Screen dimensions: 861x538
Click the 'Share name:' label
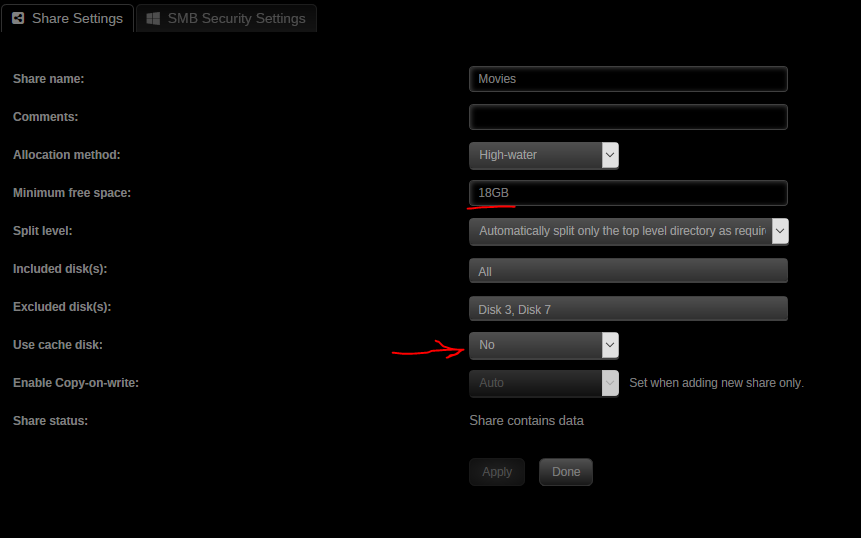(48, 79)
